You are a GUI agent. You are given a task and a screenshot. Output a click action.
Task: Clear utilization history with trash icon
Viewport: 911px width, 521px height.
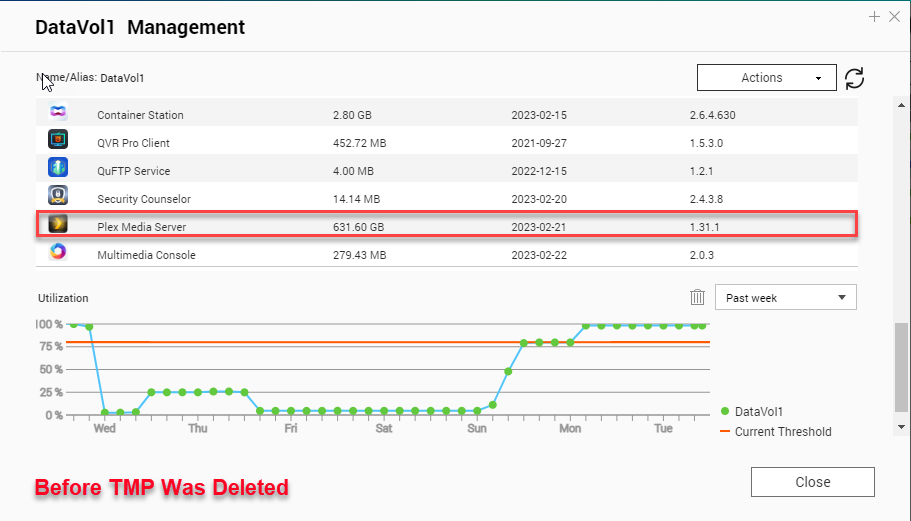click(x=697, y=297)
